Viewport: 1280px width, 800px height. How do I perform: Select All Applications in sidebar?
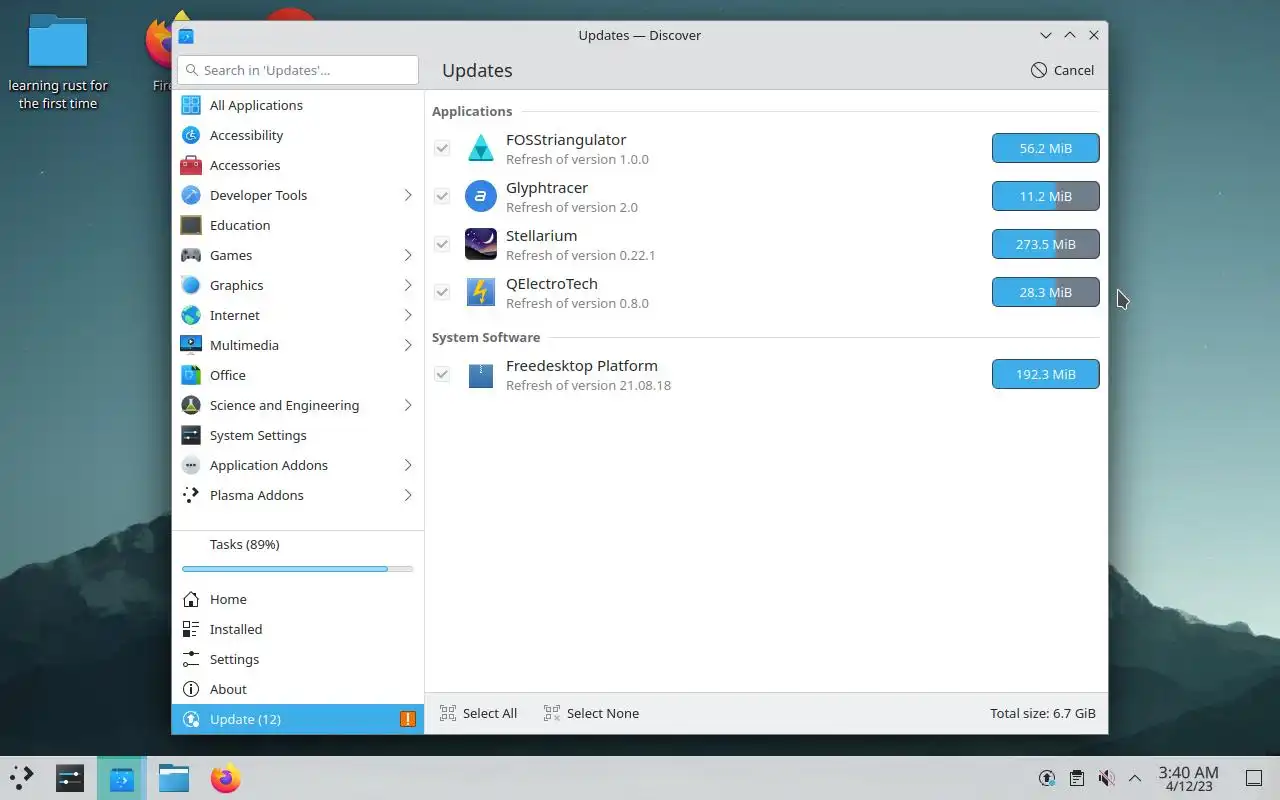298,105
